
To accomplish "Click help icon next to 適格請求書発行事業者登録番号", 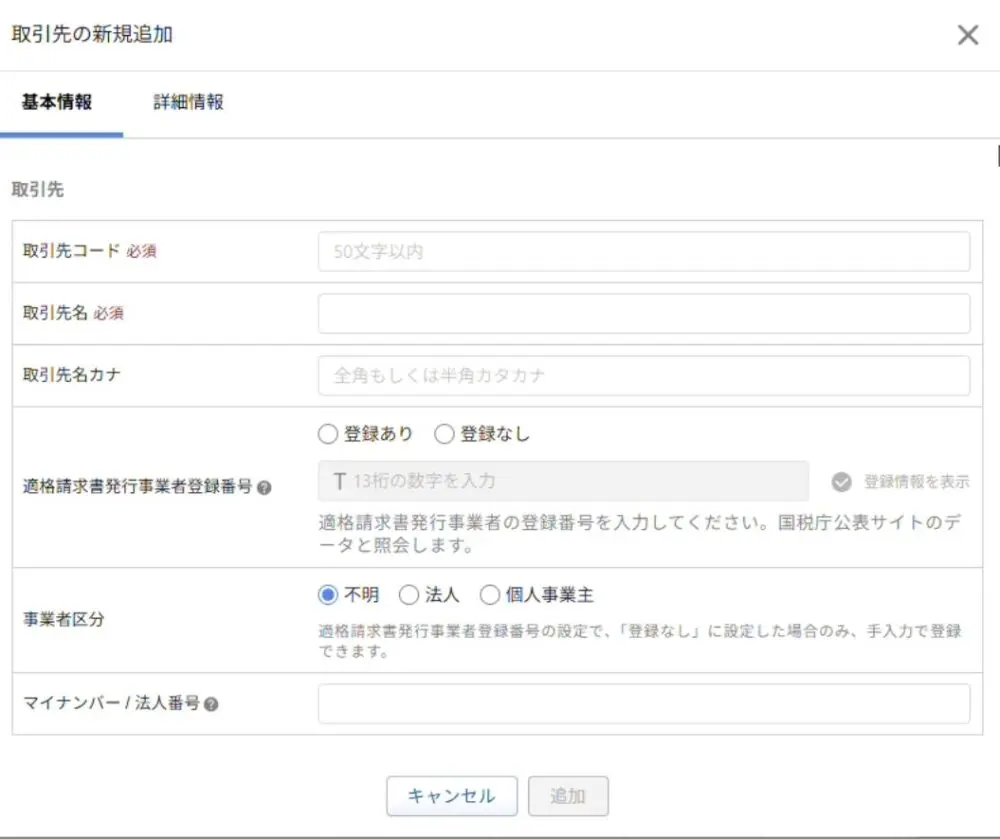I will [x=264, y=489].
